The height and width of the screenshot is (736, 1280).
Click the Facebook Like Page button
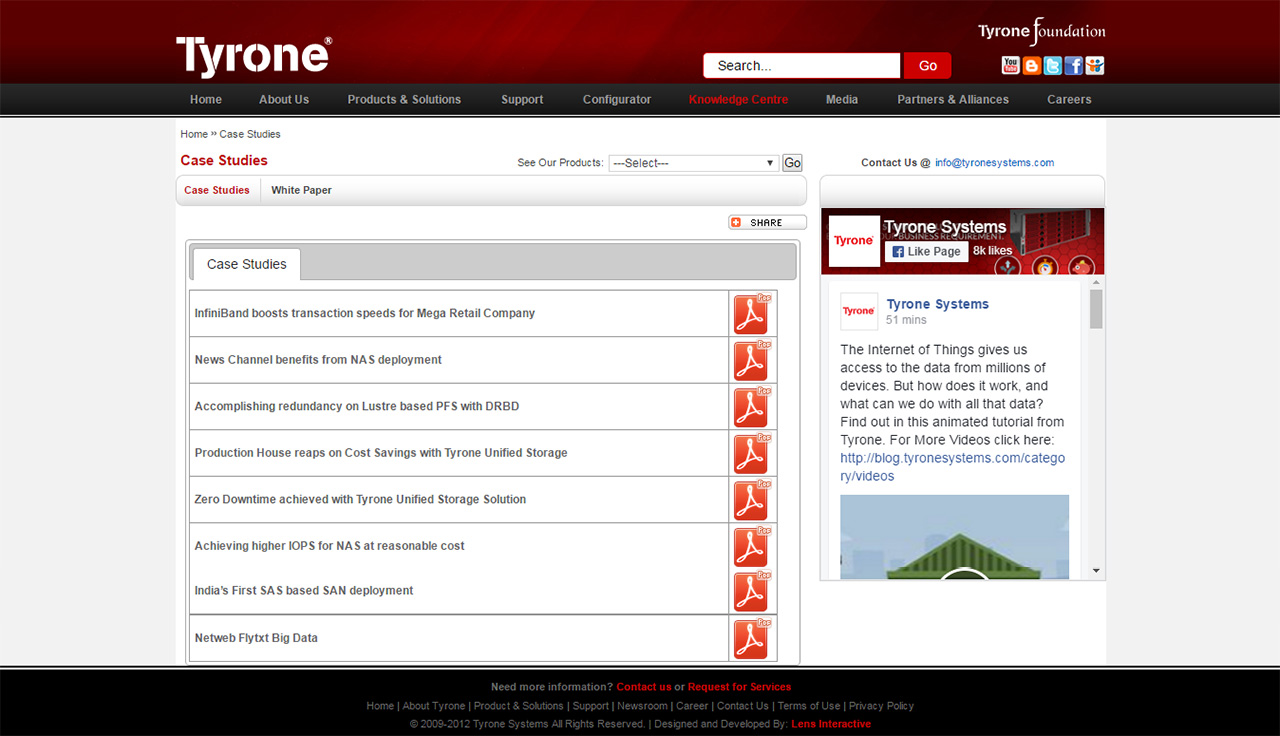coord(926,251)
